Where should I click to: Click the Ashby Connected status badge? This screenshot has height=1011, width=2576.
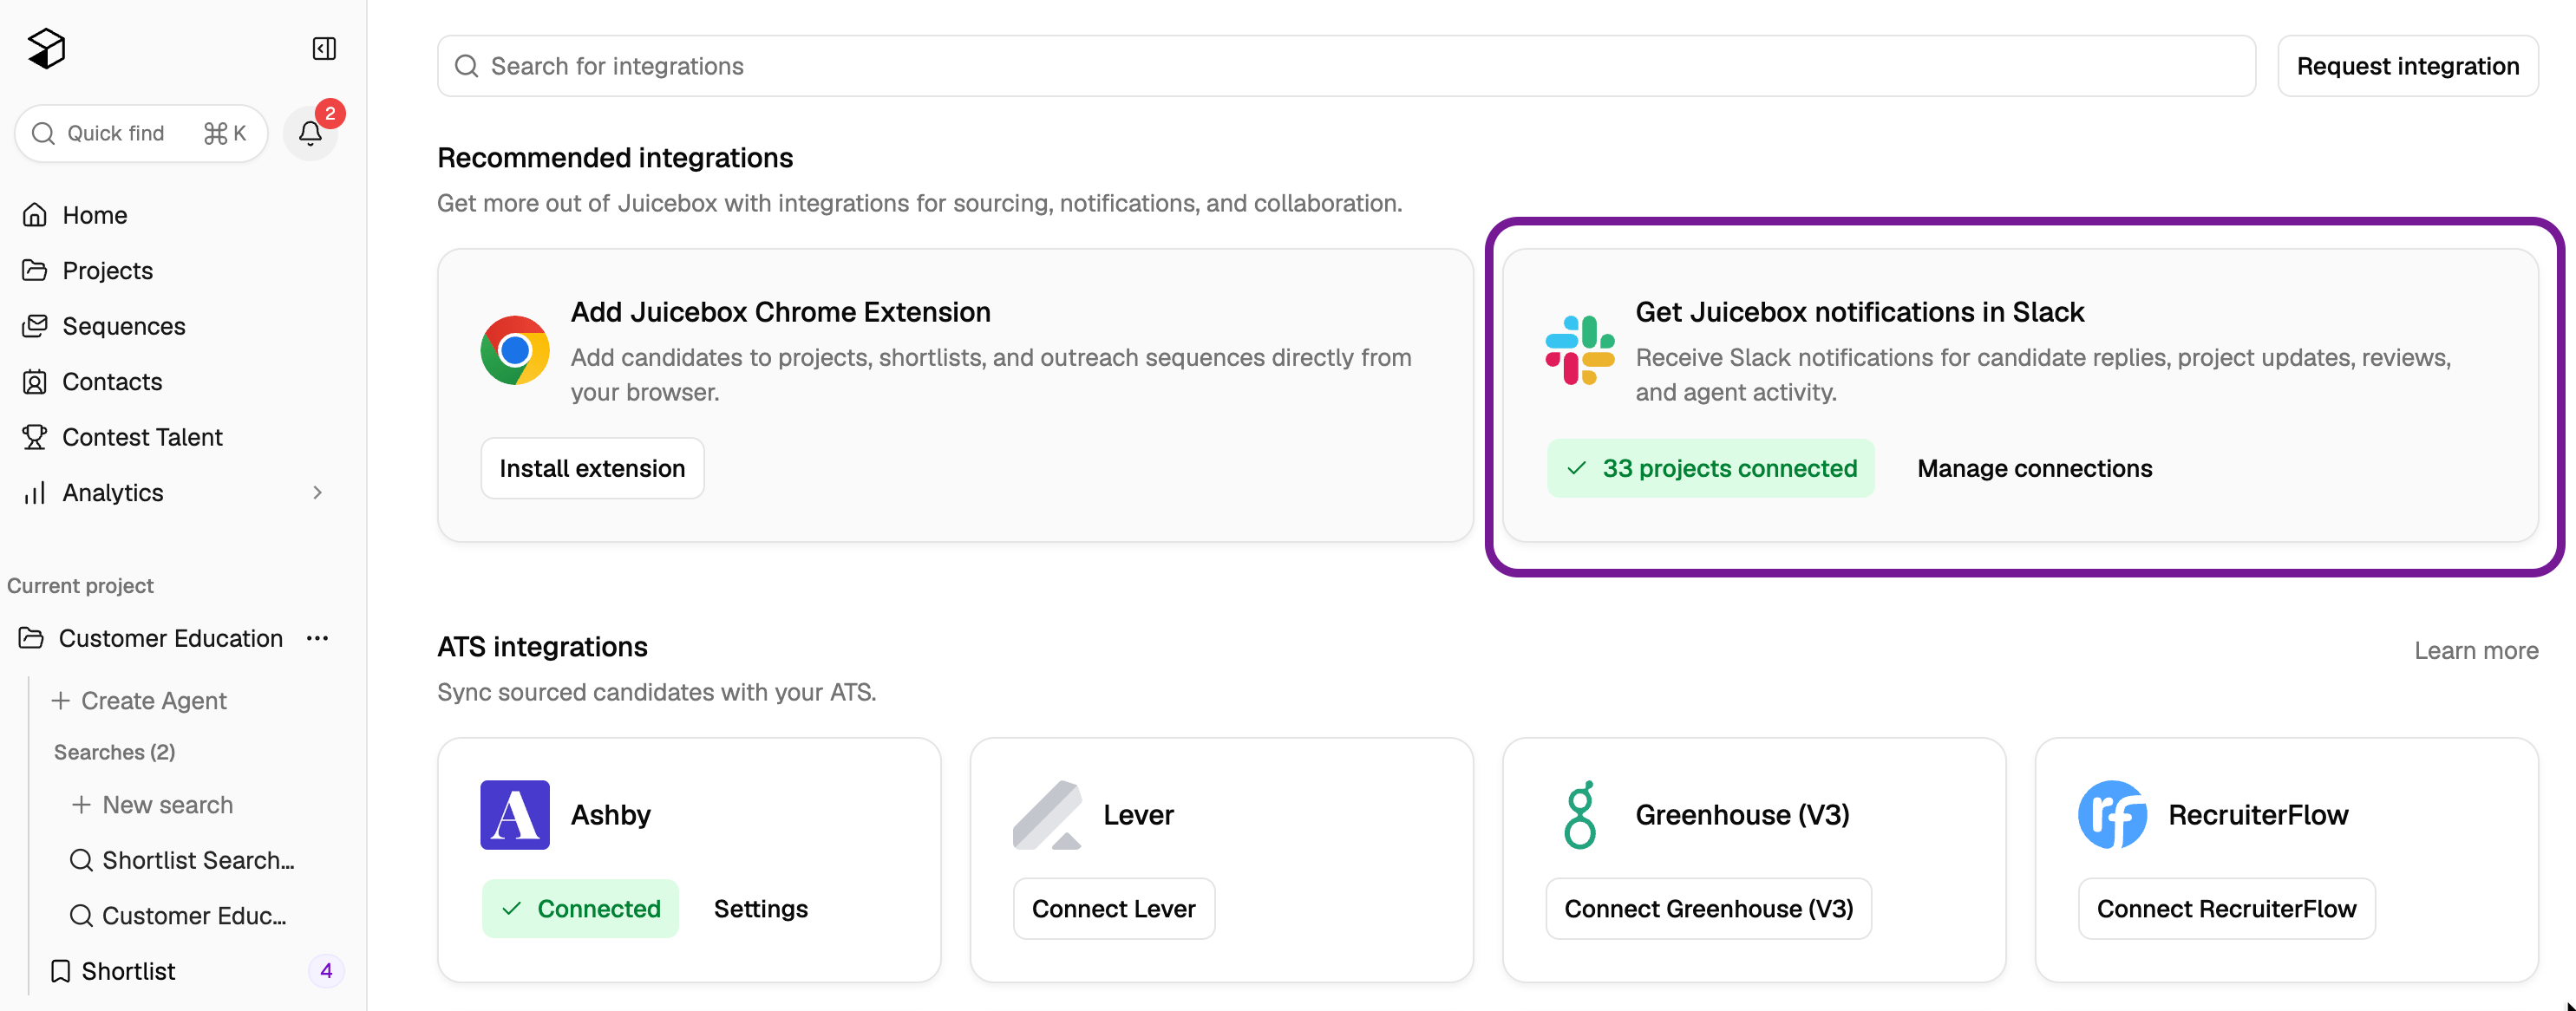[580, 908]
